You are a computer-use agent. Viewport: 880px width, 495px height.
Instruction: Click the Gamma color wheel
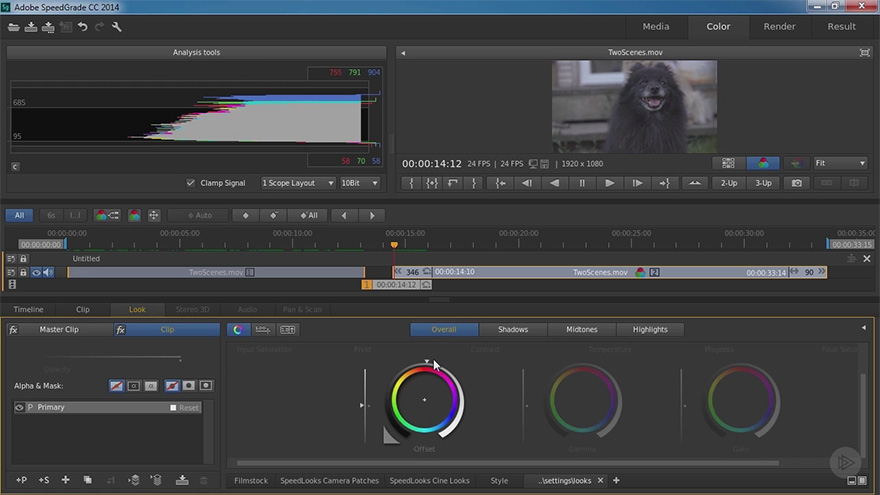click(x=583, y=400)
